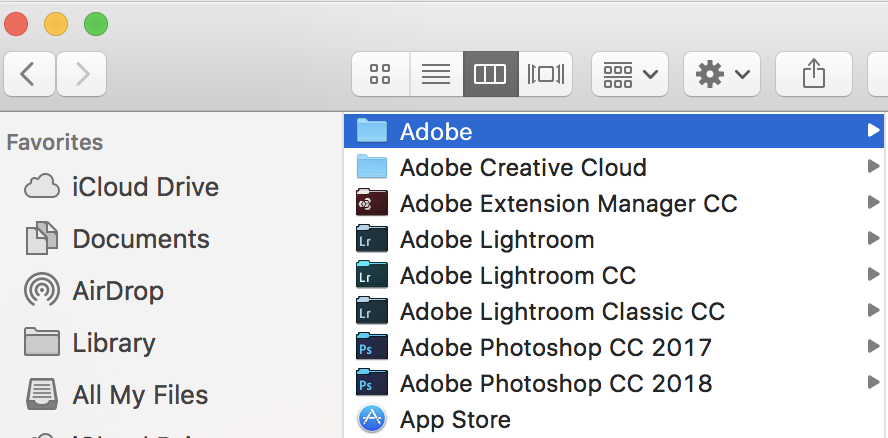This screenshot has height=438, width=888.
Task: Expand Adobe Photoshop CC 2017 arrow
Action: [x=873, y=347]
